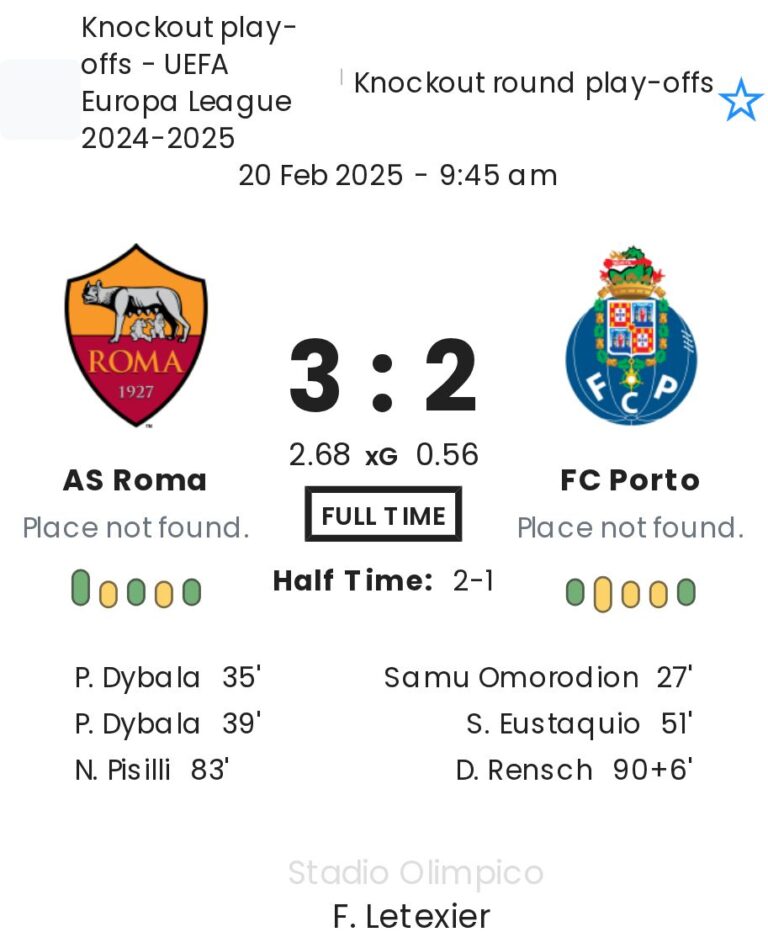Select D. Rensch's 90+6' goal entry
The height and width of the screenshot is (948, 768).
point(574,770)
